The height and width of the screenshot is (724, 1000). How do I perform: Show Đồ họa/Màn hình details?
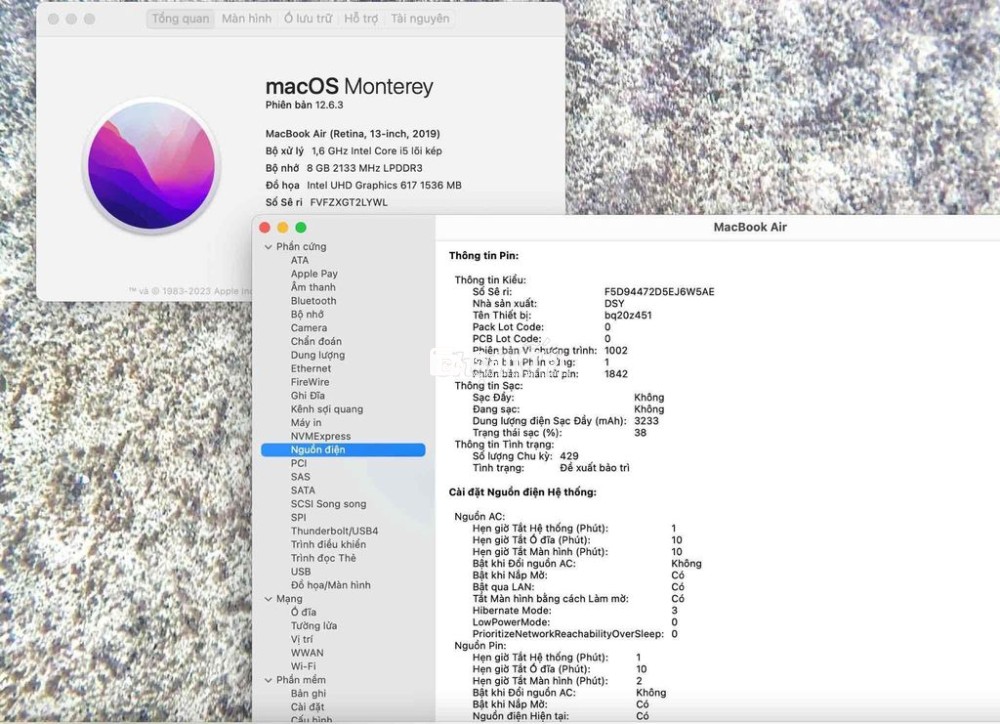pyautogui.click(x=330, y=586)
